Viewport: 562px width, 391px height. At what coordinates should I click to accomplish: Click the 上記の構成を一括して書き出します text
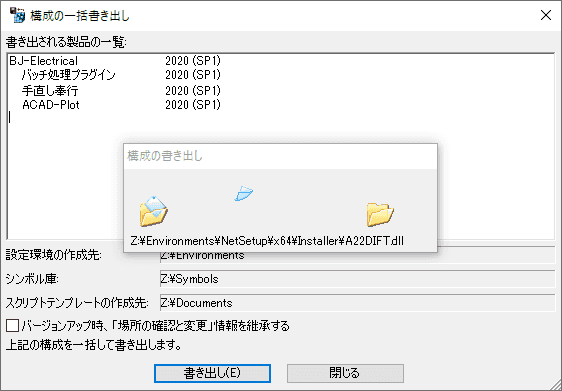point(93,345)
